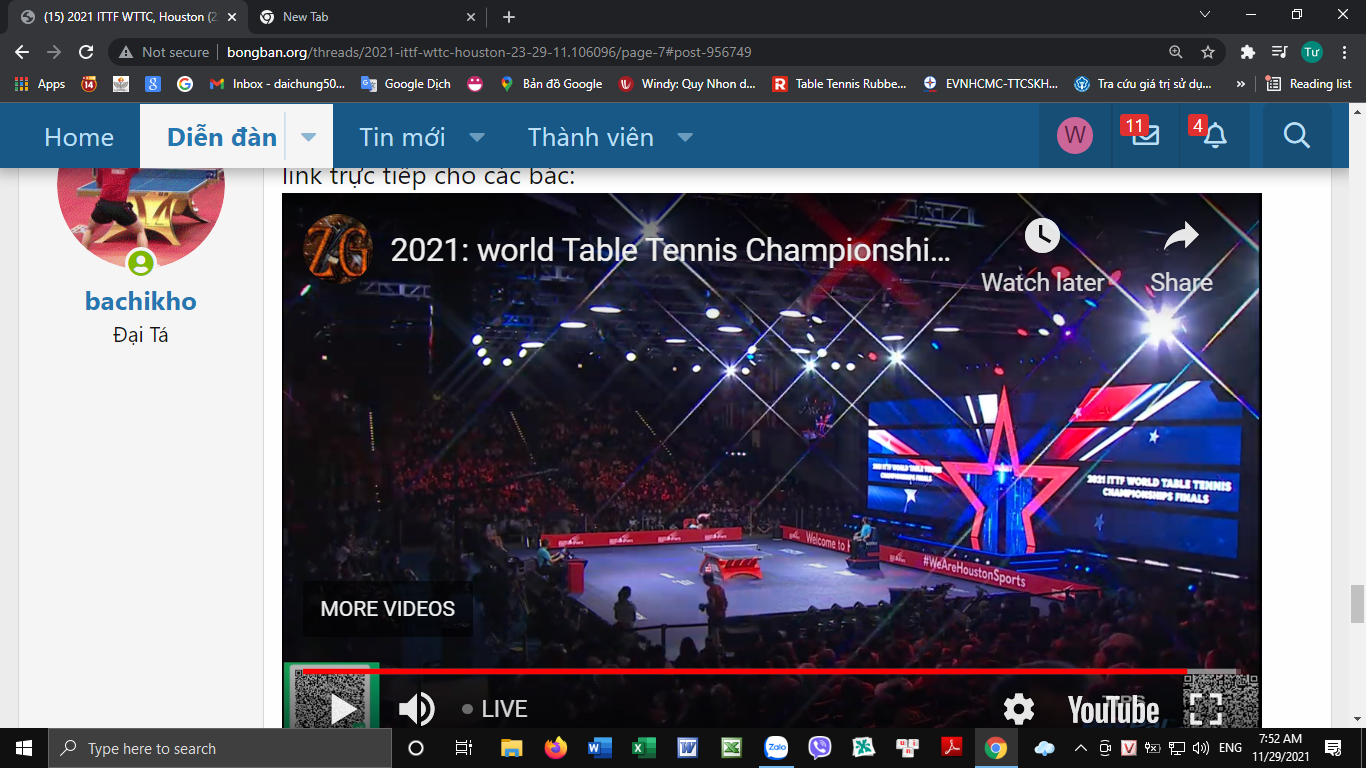Click the MORE VIDEOS button
This screenshot has width=1366, height=768.
coord(387,609)
